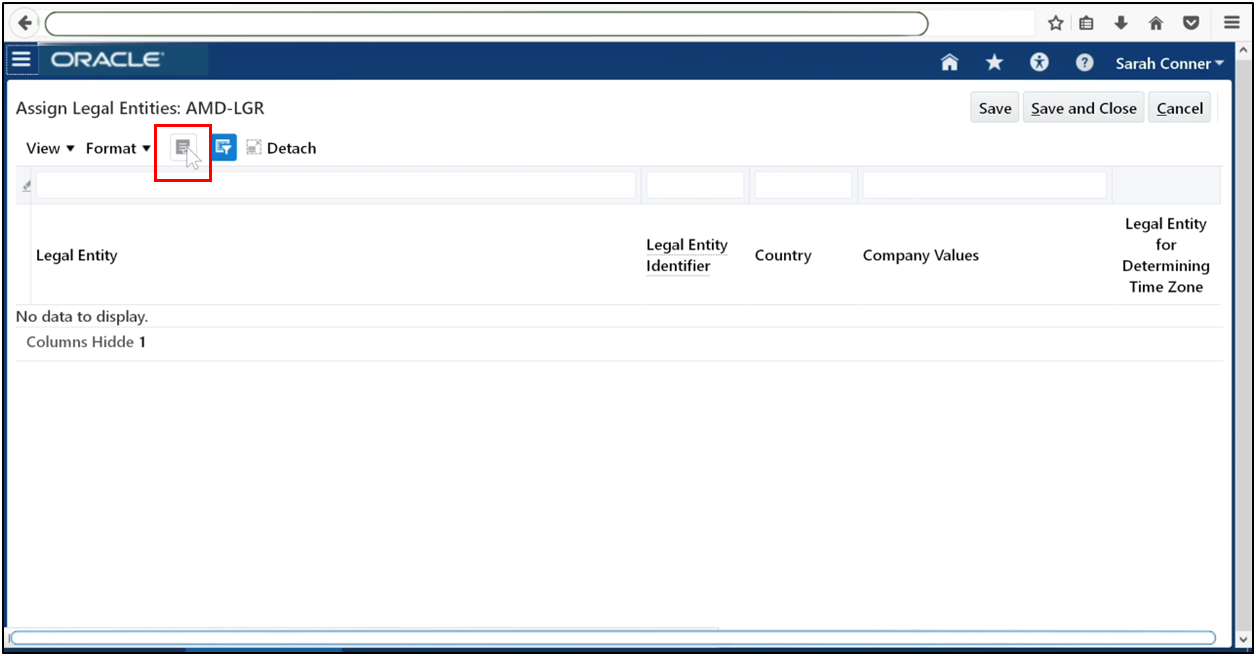Open Favorites via the star icon
The image size is (1256, 656).
tap(993, 62)
